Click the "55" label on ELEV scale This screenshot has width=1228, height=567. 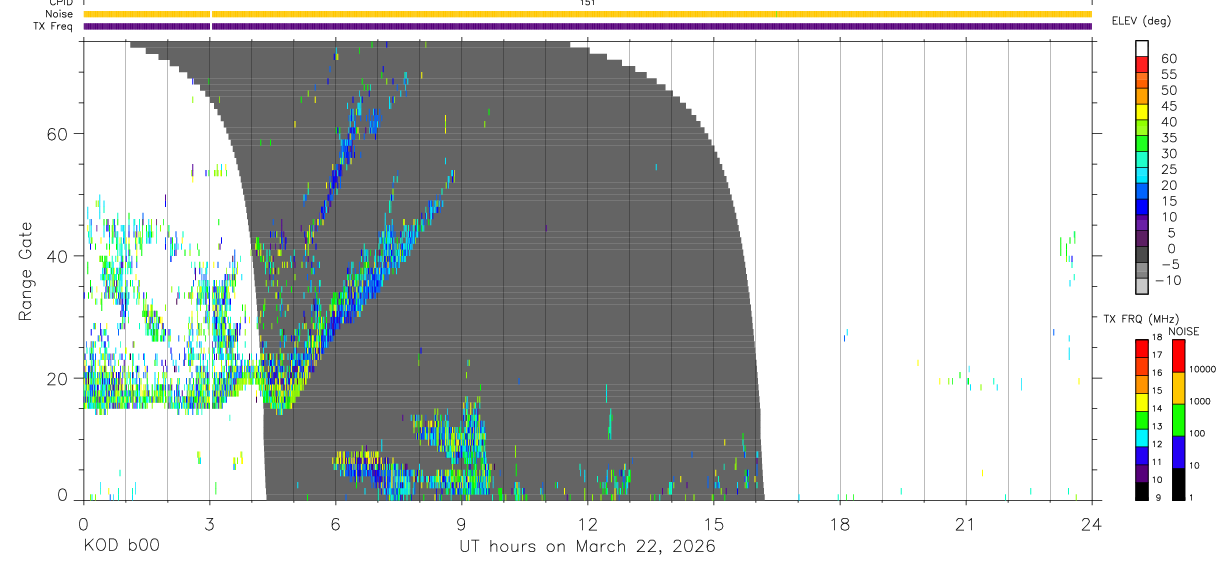1169,74
